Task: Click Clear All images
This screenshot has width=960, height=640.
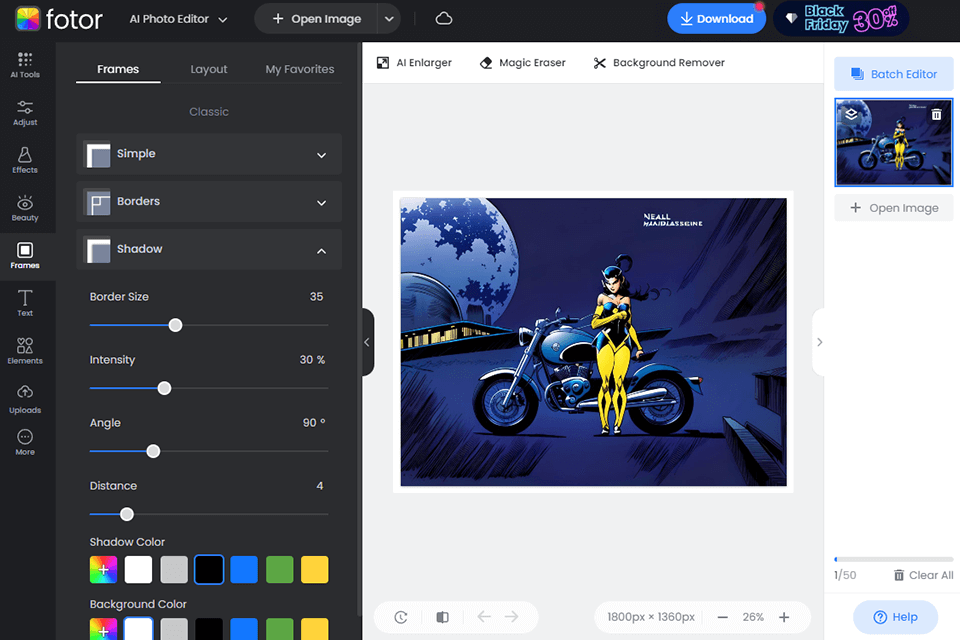Action: click(x=923, y=575)
